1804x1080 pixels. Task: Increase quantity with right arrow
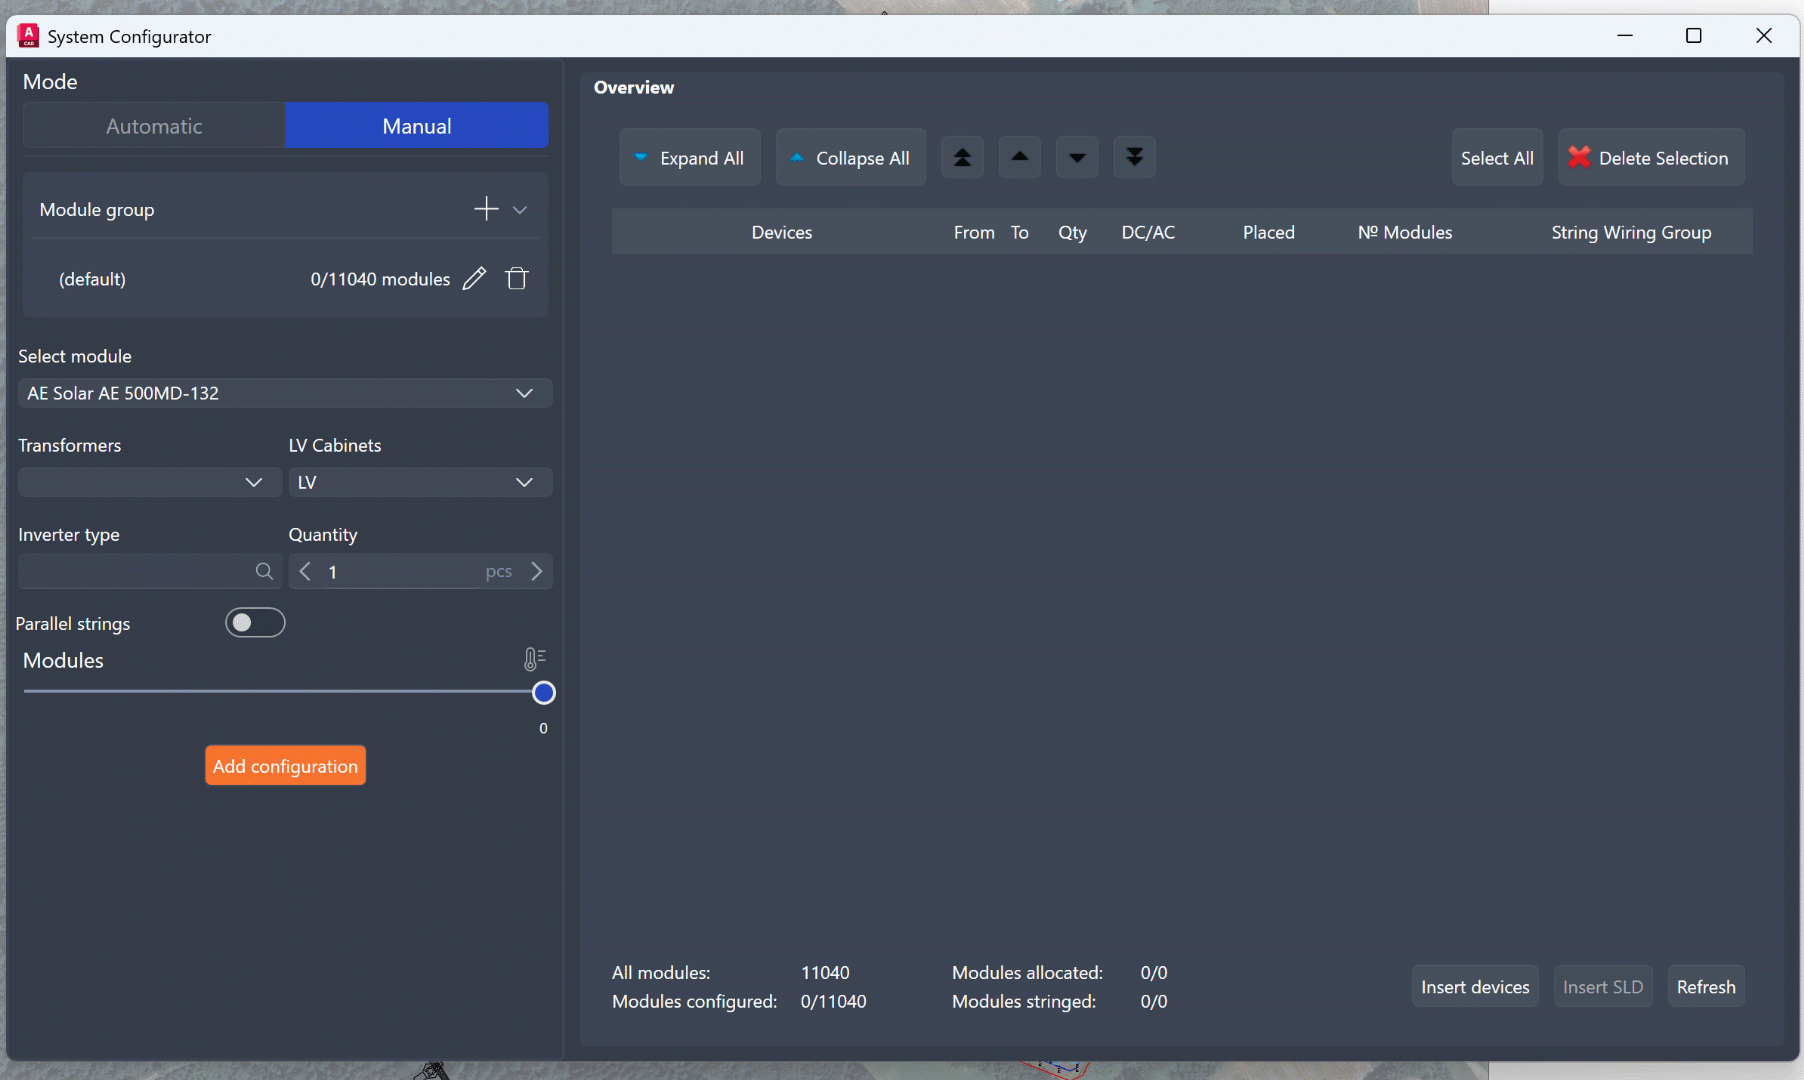coord(537,571)
